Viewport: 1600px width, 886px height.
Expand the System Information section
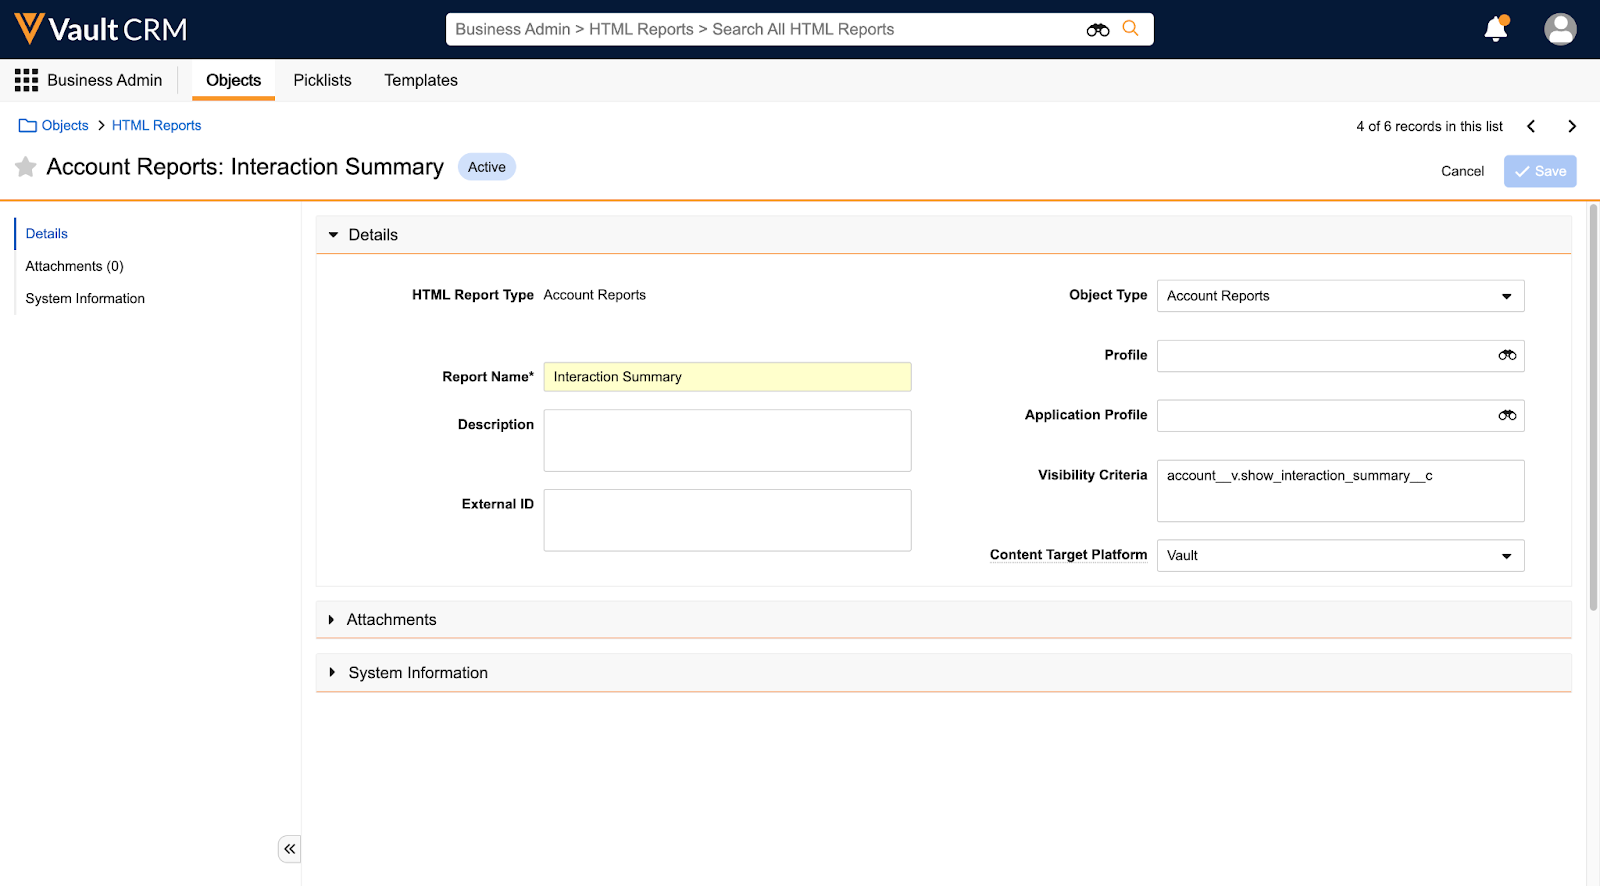[332, 673]
